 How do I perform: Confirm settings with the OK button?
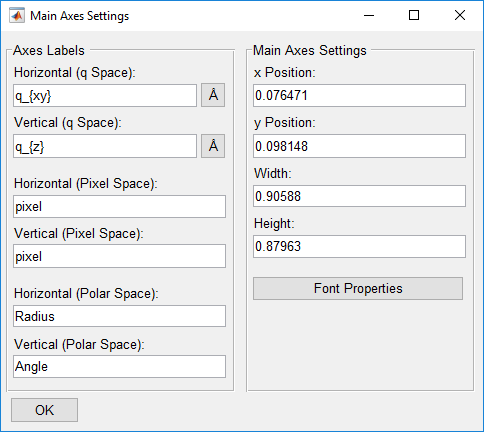(44, 410)
